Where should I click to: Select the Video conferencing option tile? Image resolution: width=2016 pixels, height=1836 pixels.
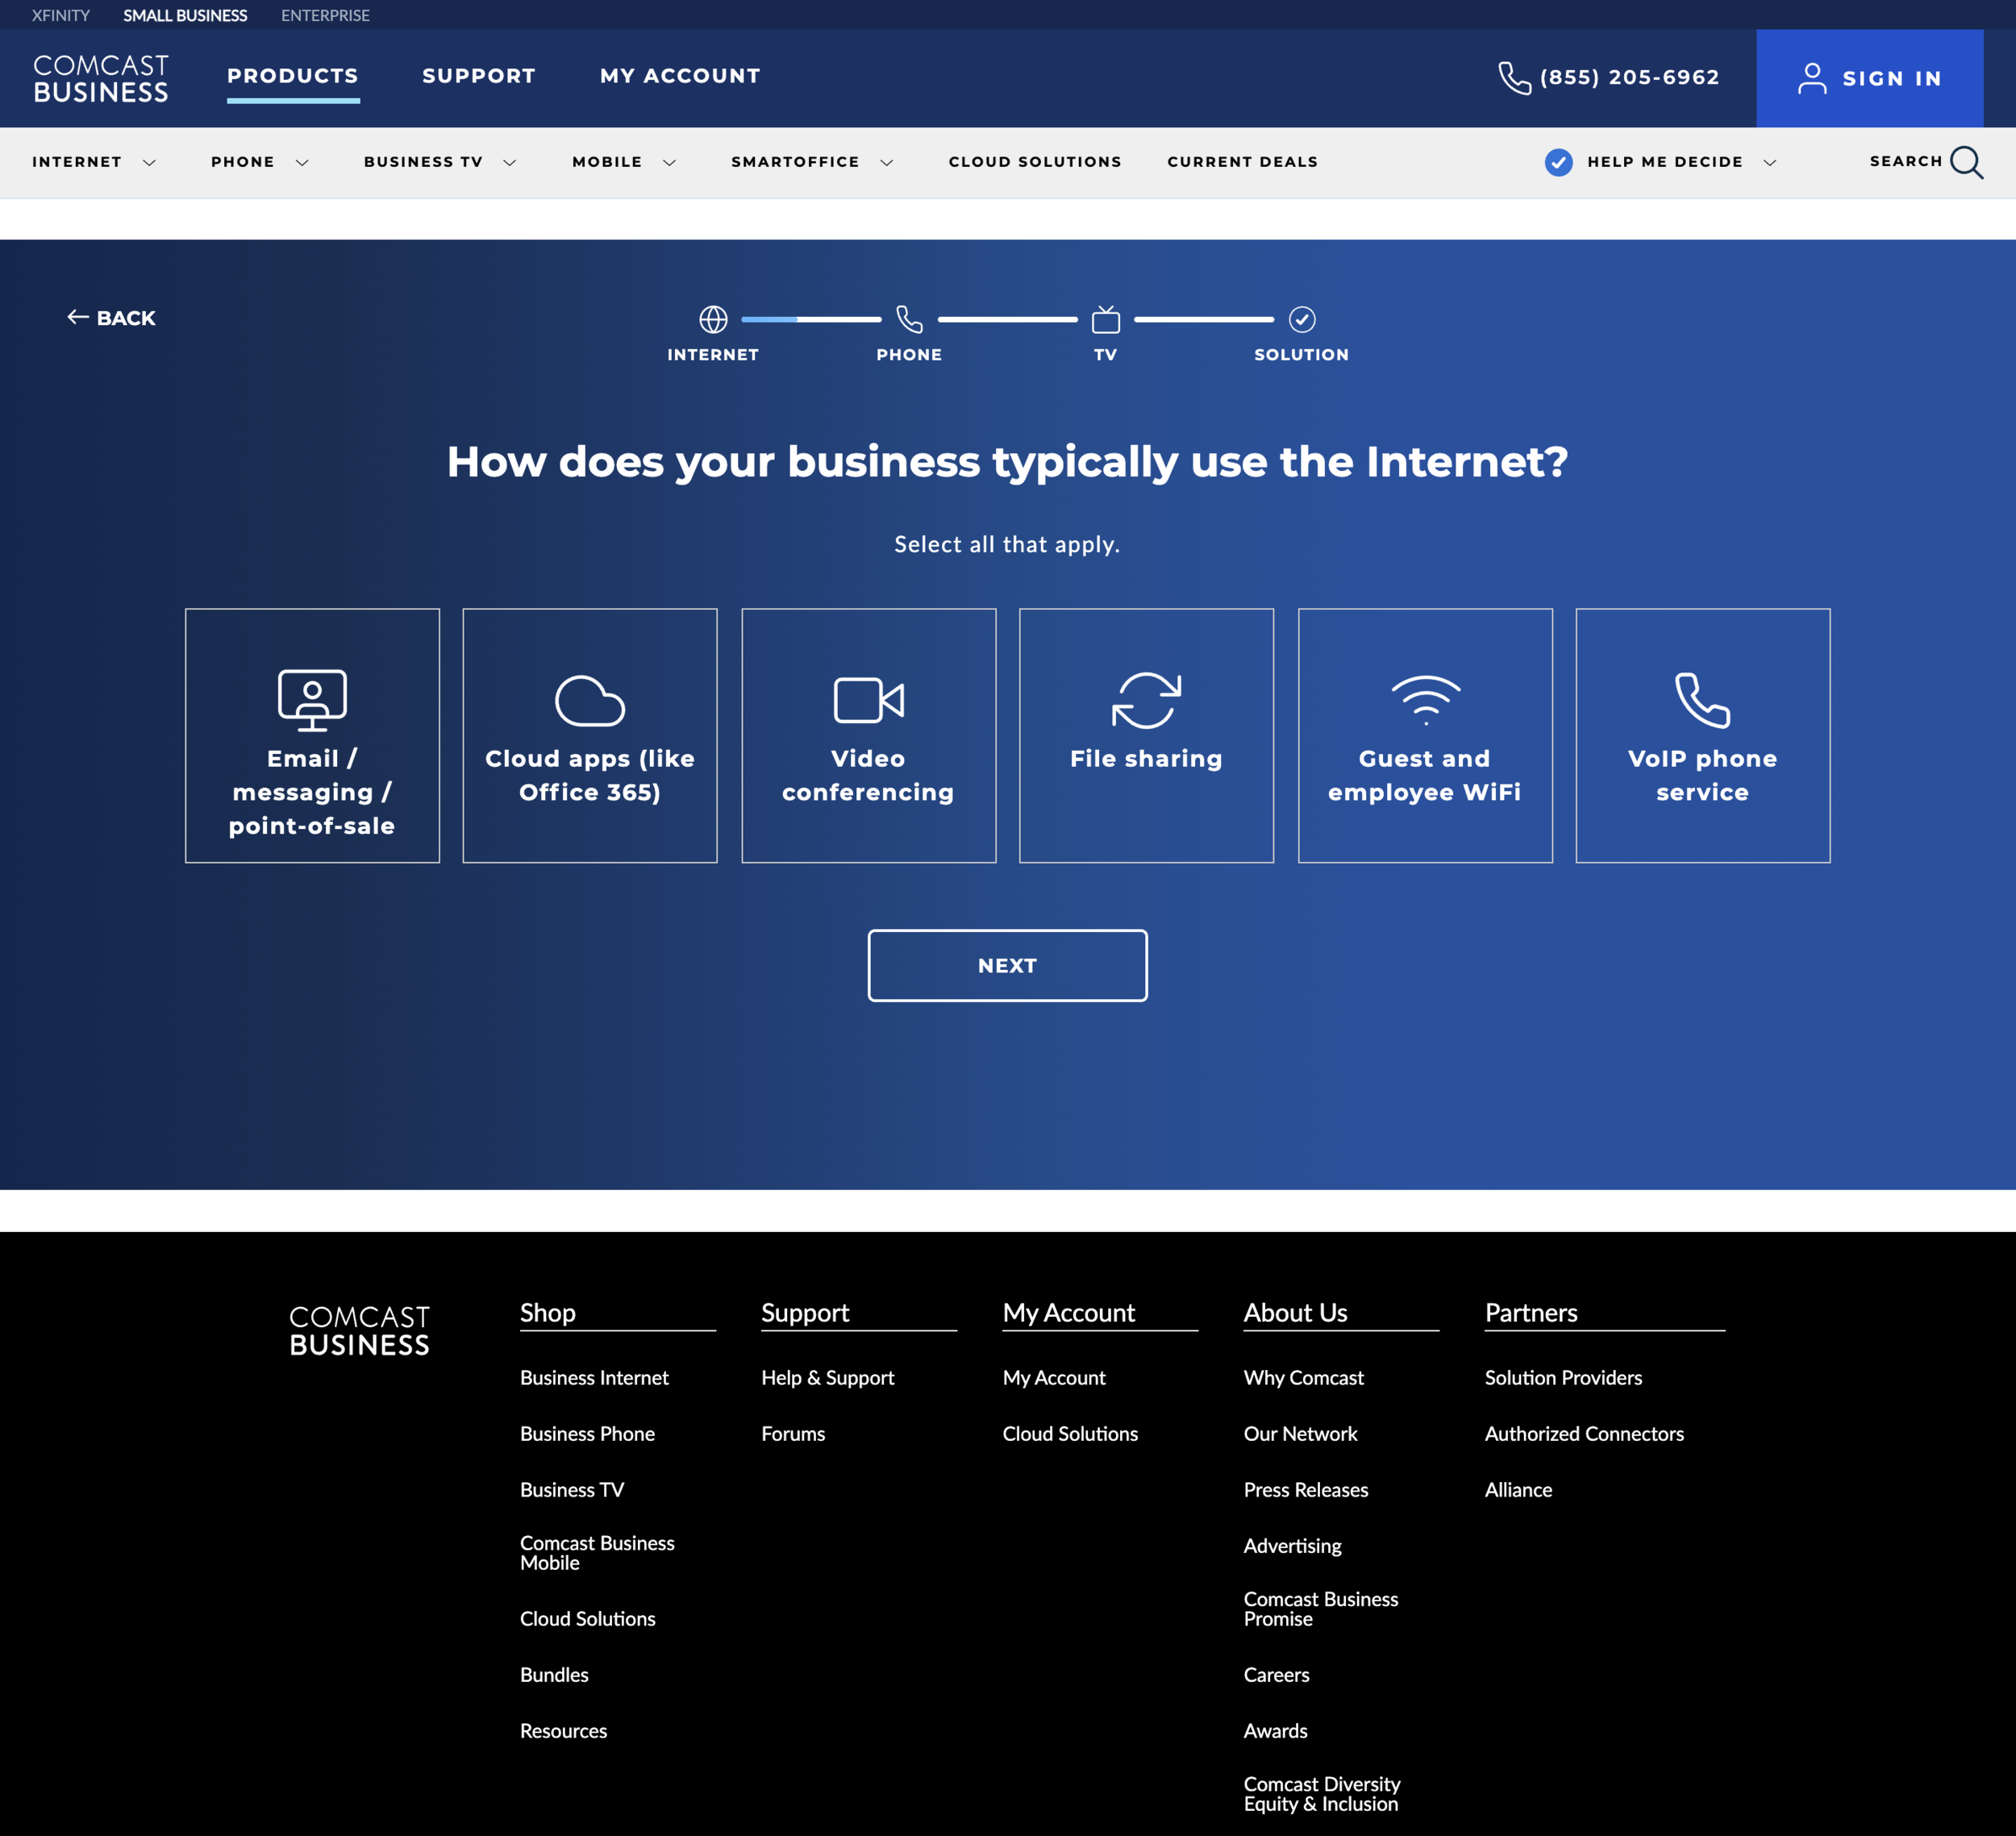868,735
